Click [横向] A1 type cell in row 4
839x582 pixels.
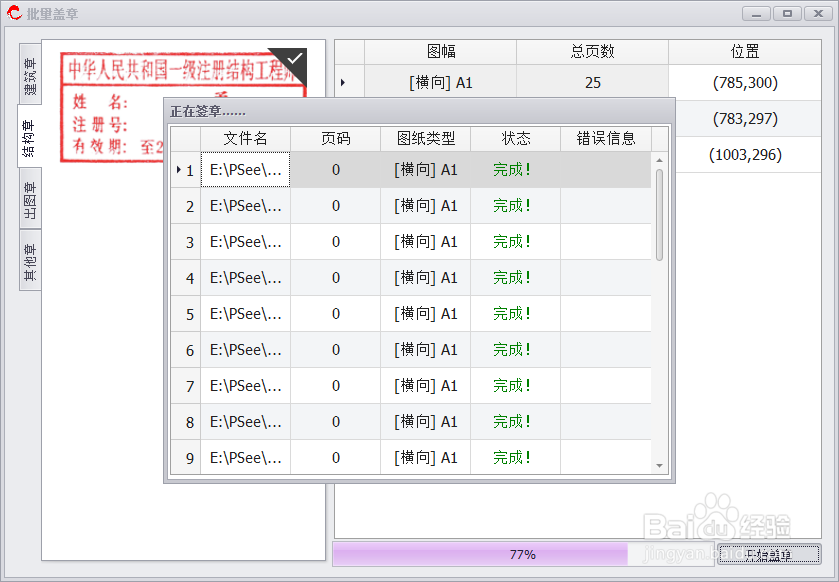pos(425,278)
